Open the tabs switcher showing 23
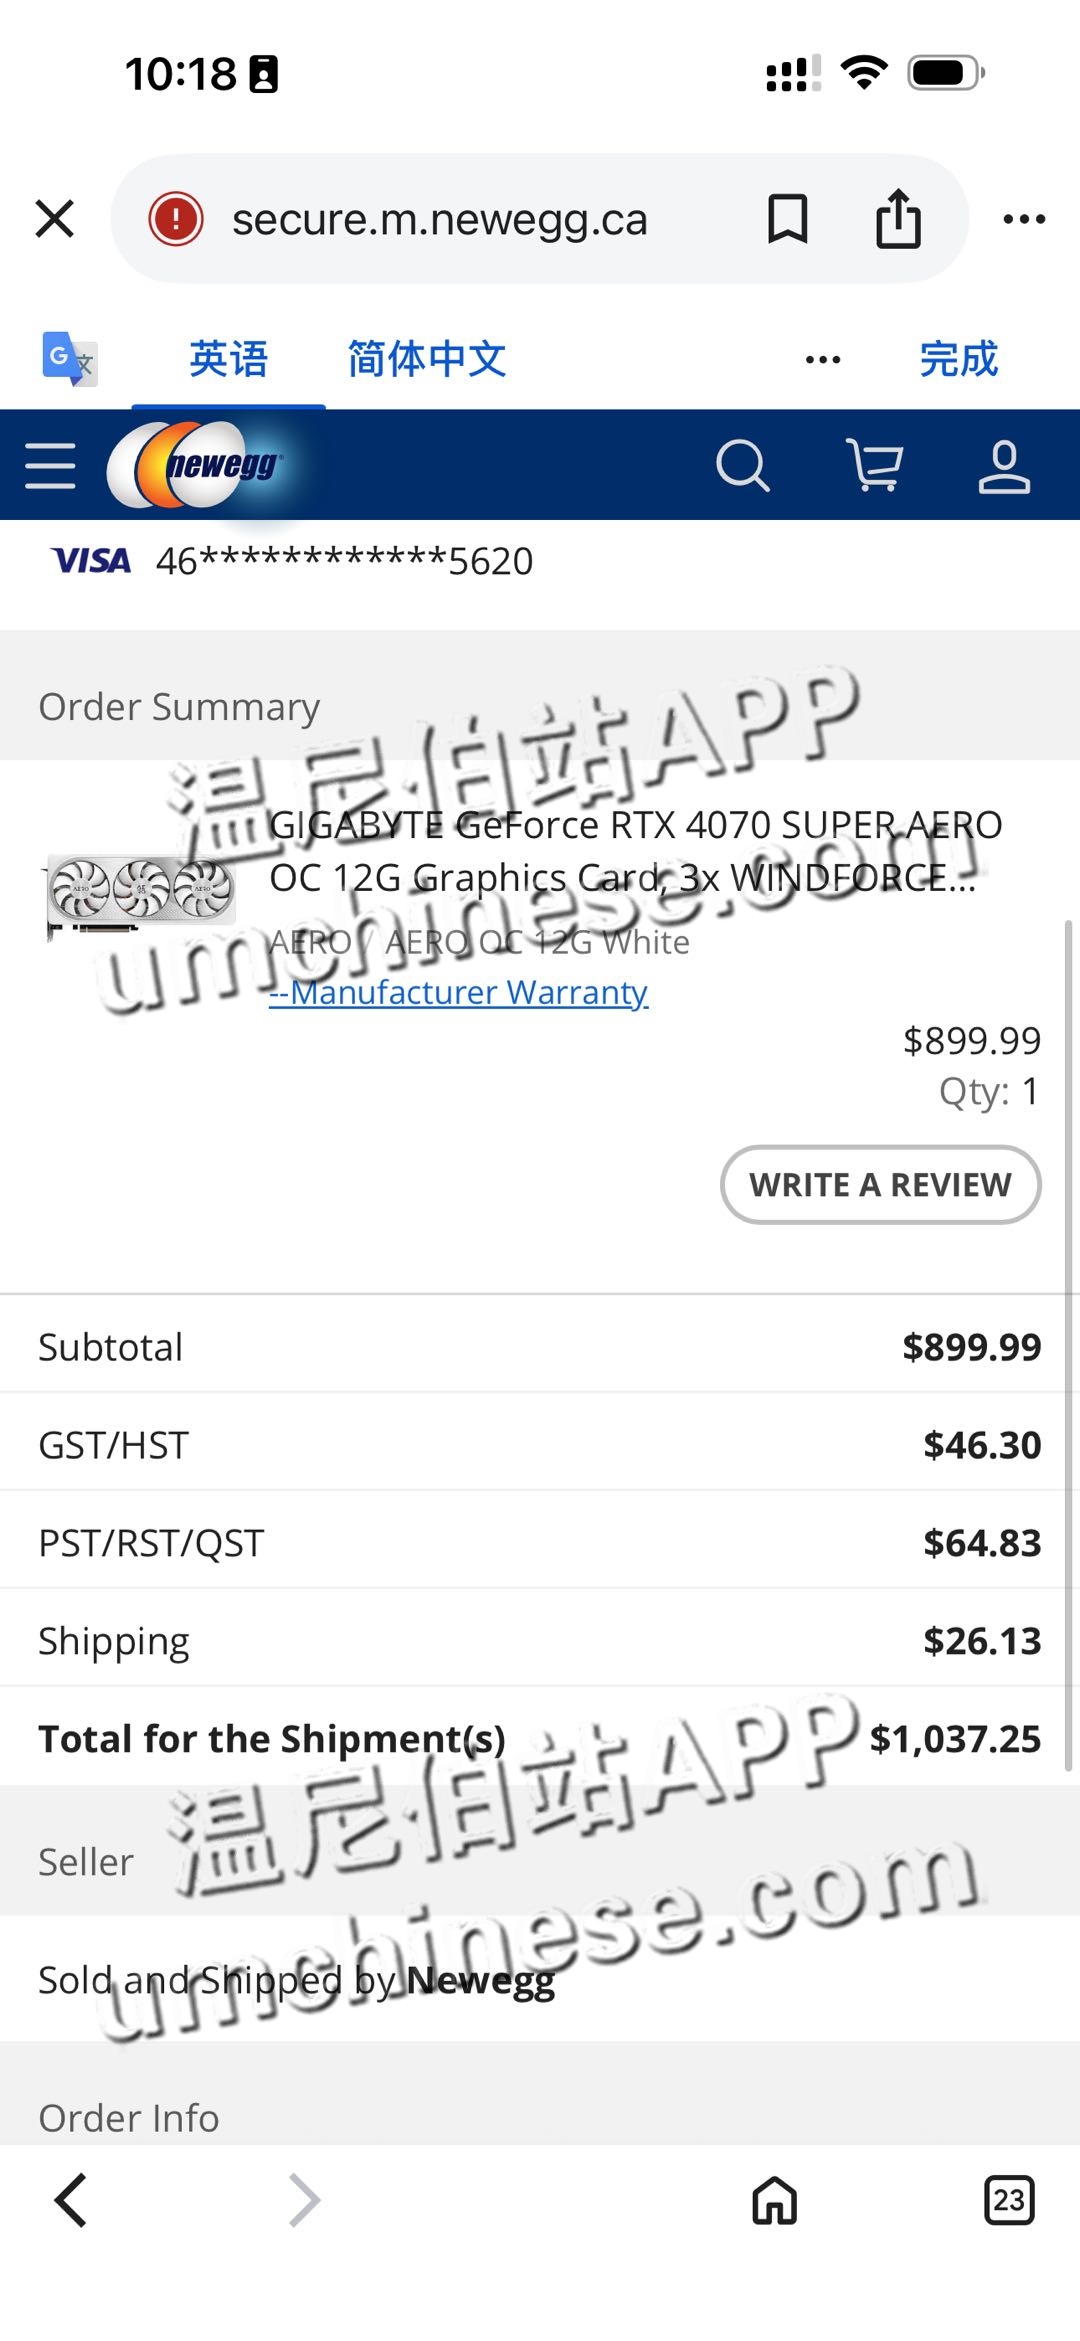The image size is (1080, 2341). tap(1009, 2200)
